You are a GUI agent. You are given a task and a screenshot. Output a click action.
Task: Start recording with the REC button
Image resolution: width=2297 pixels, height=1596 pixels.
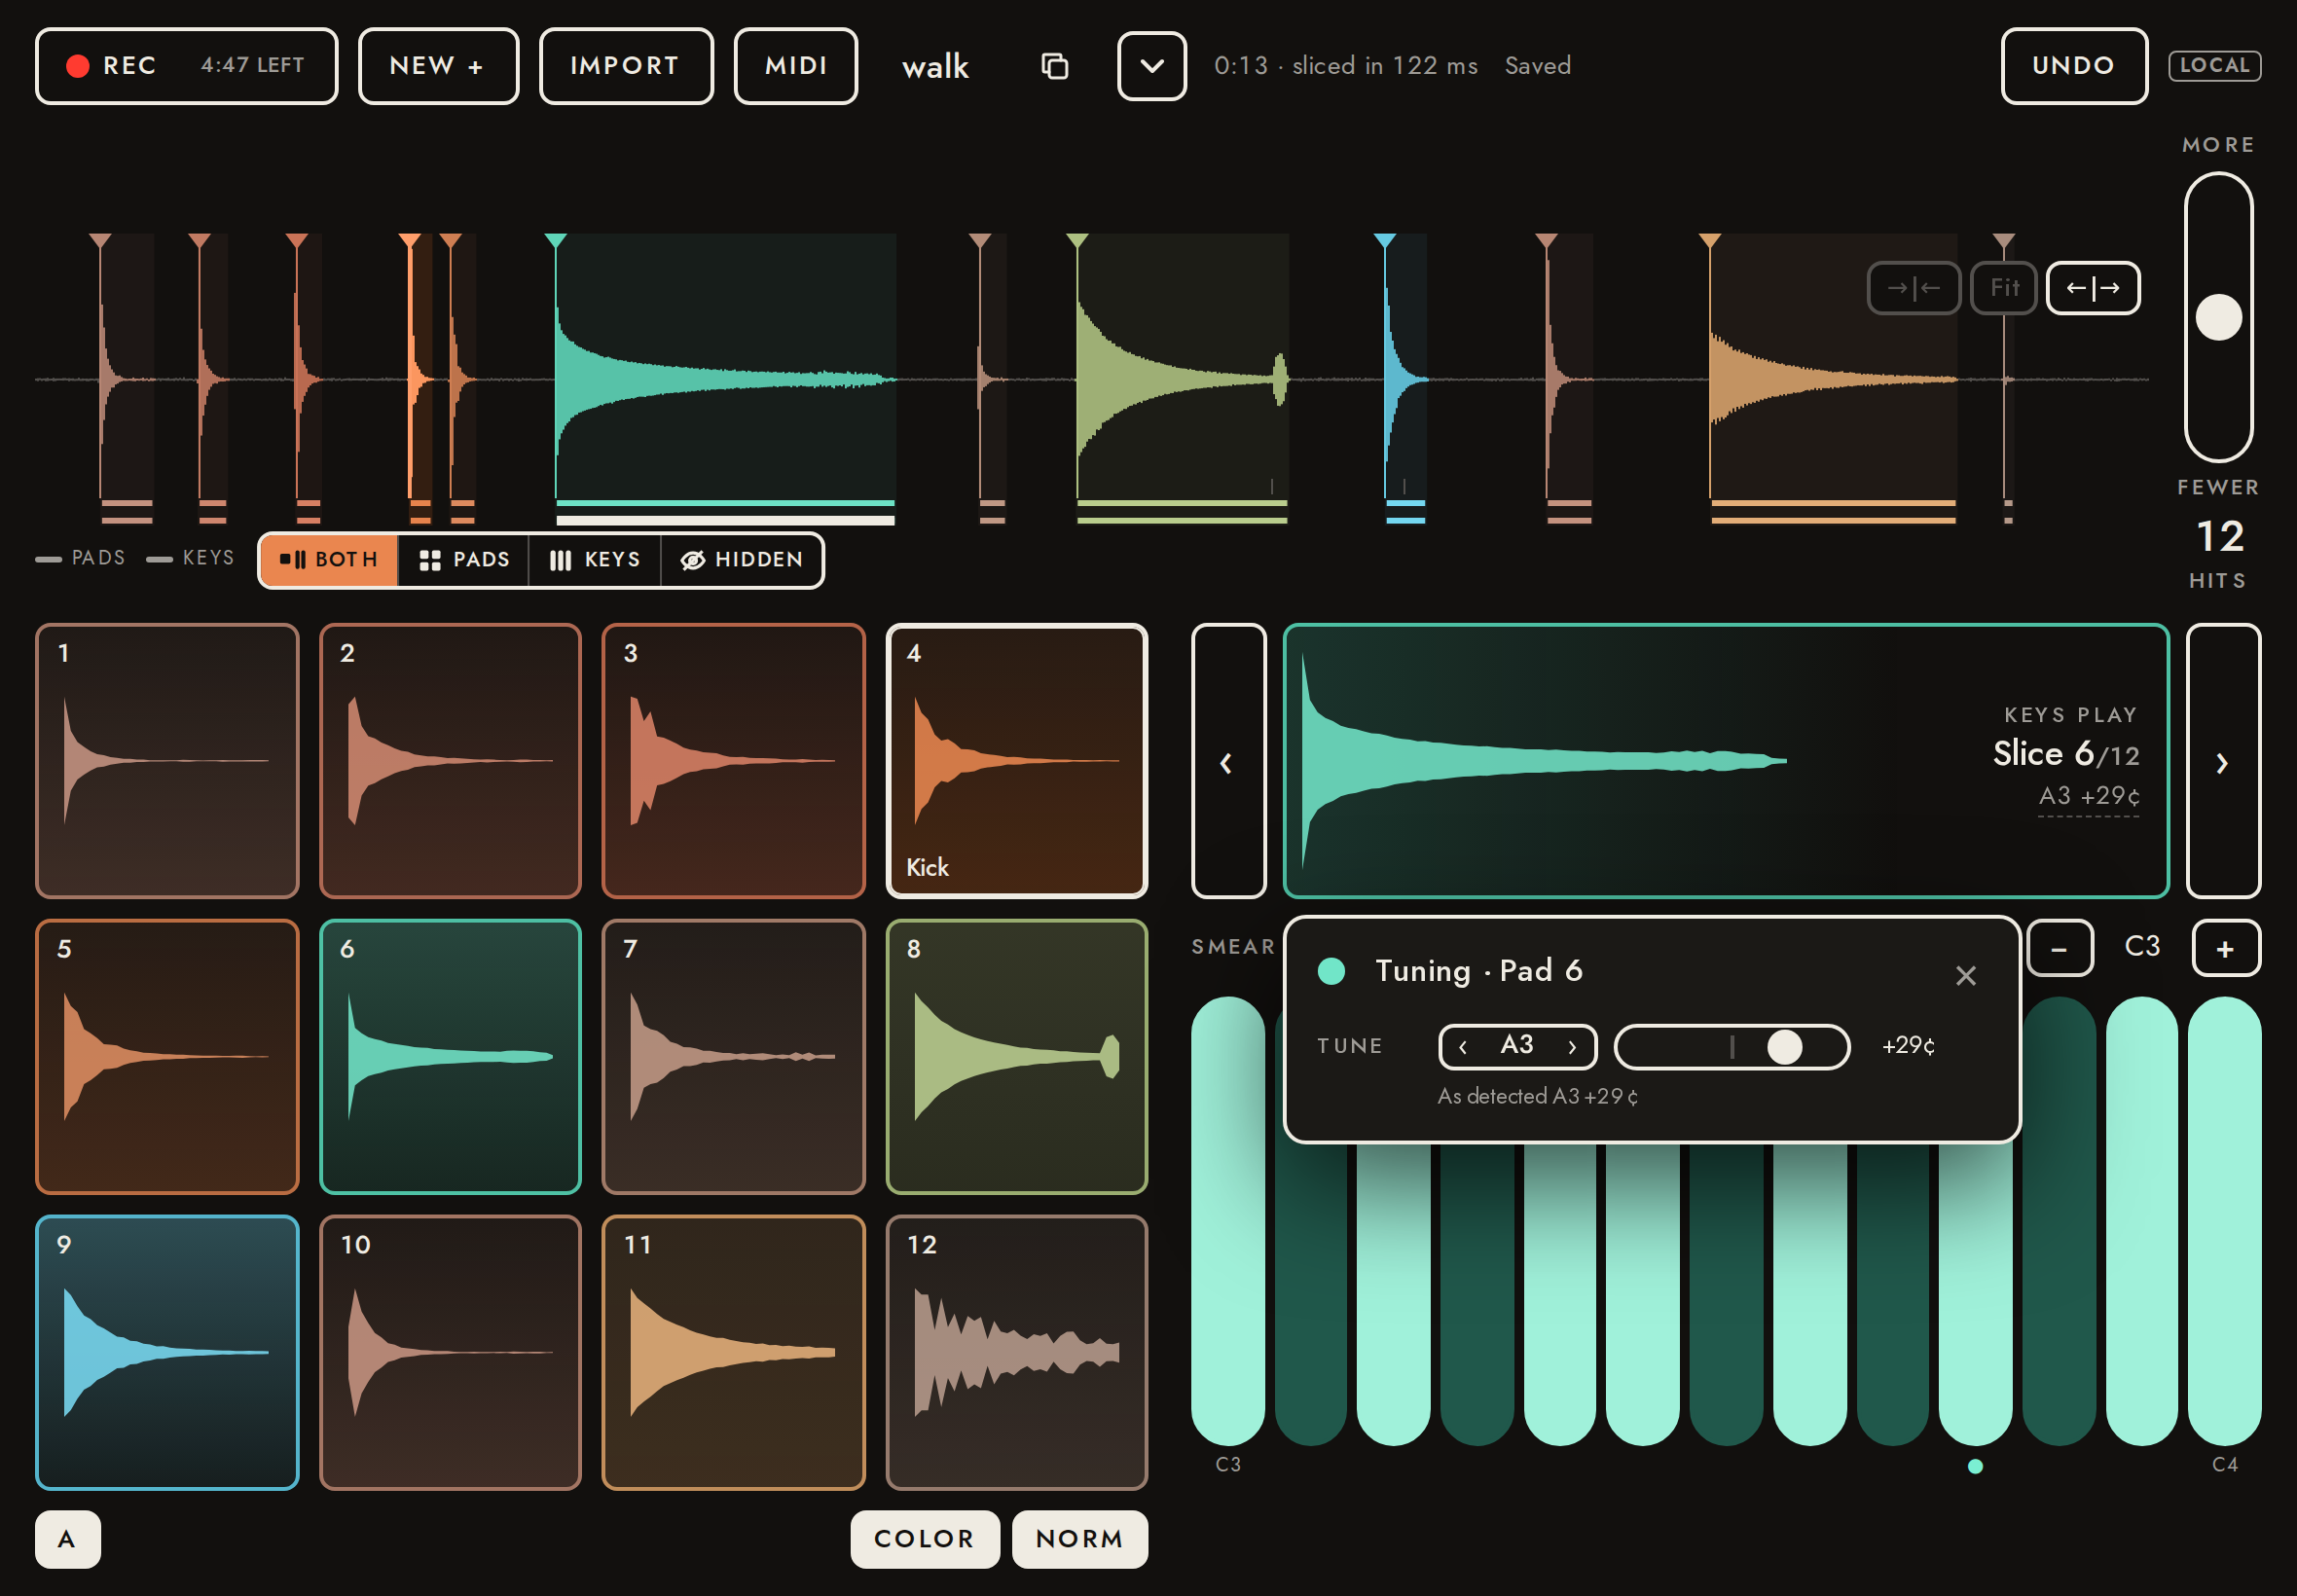click(186, 66)
